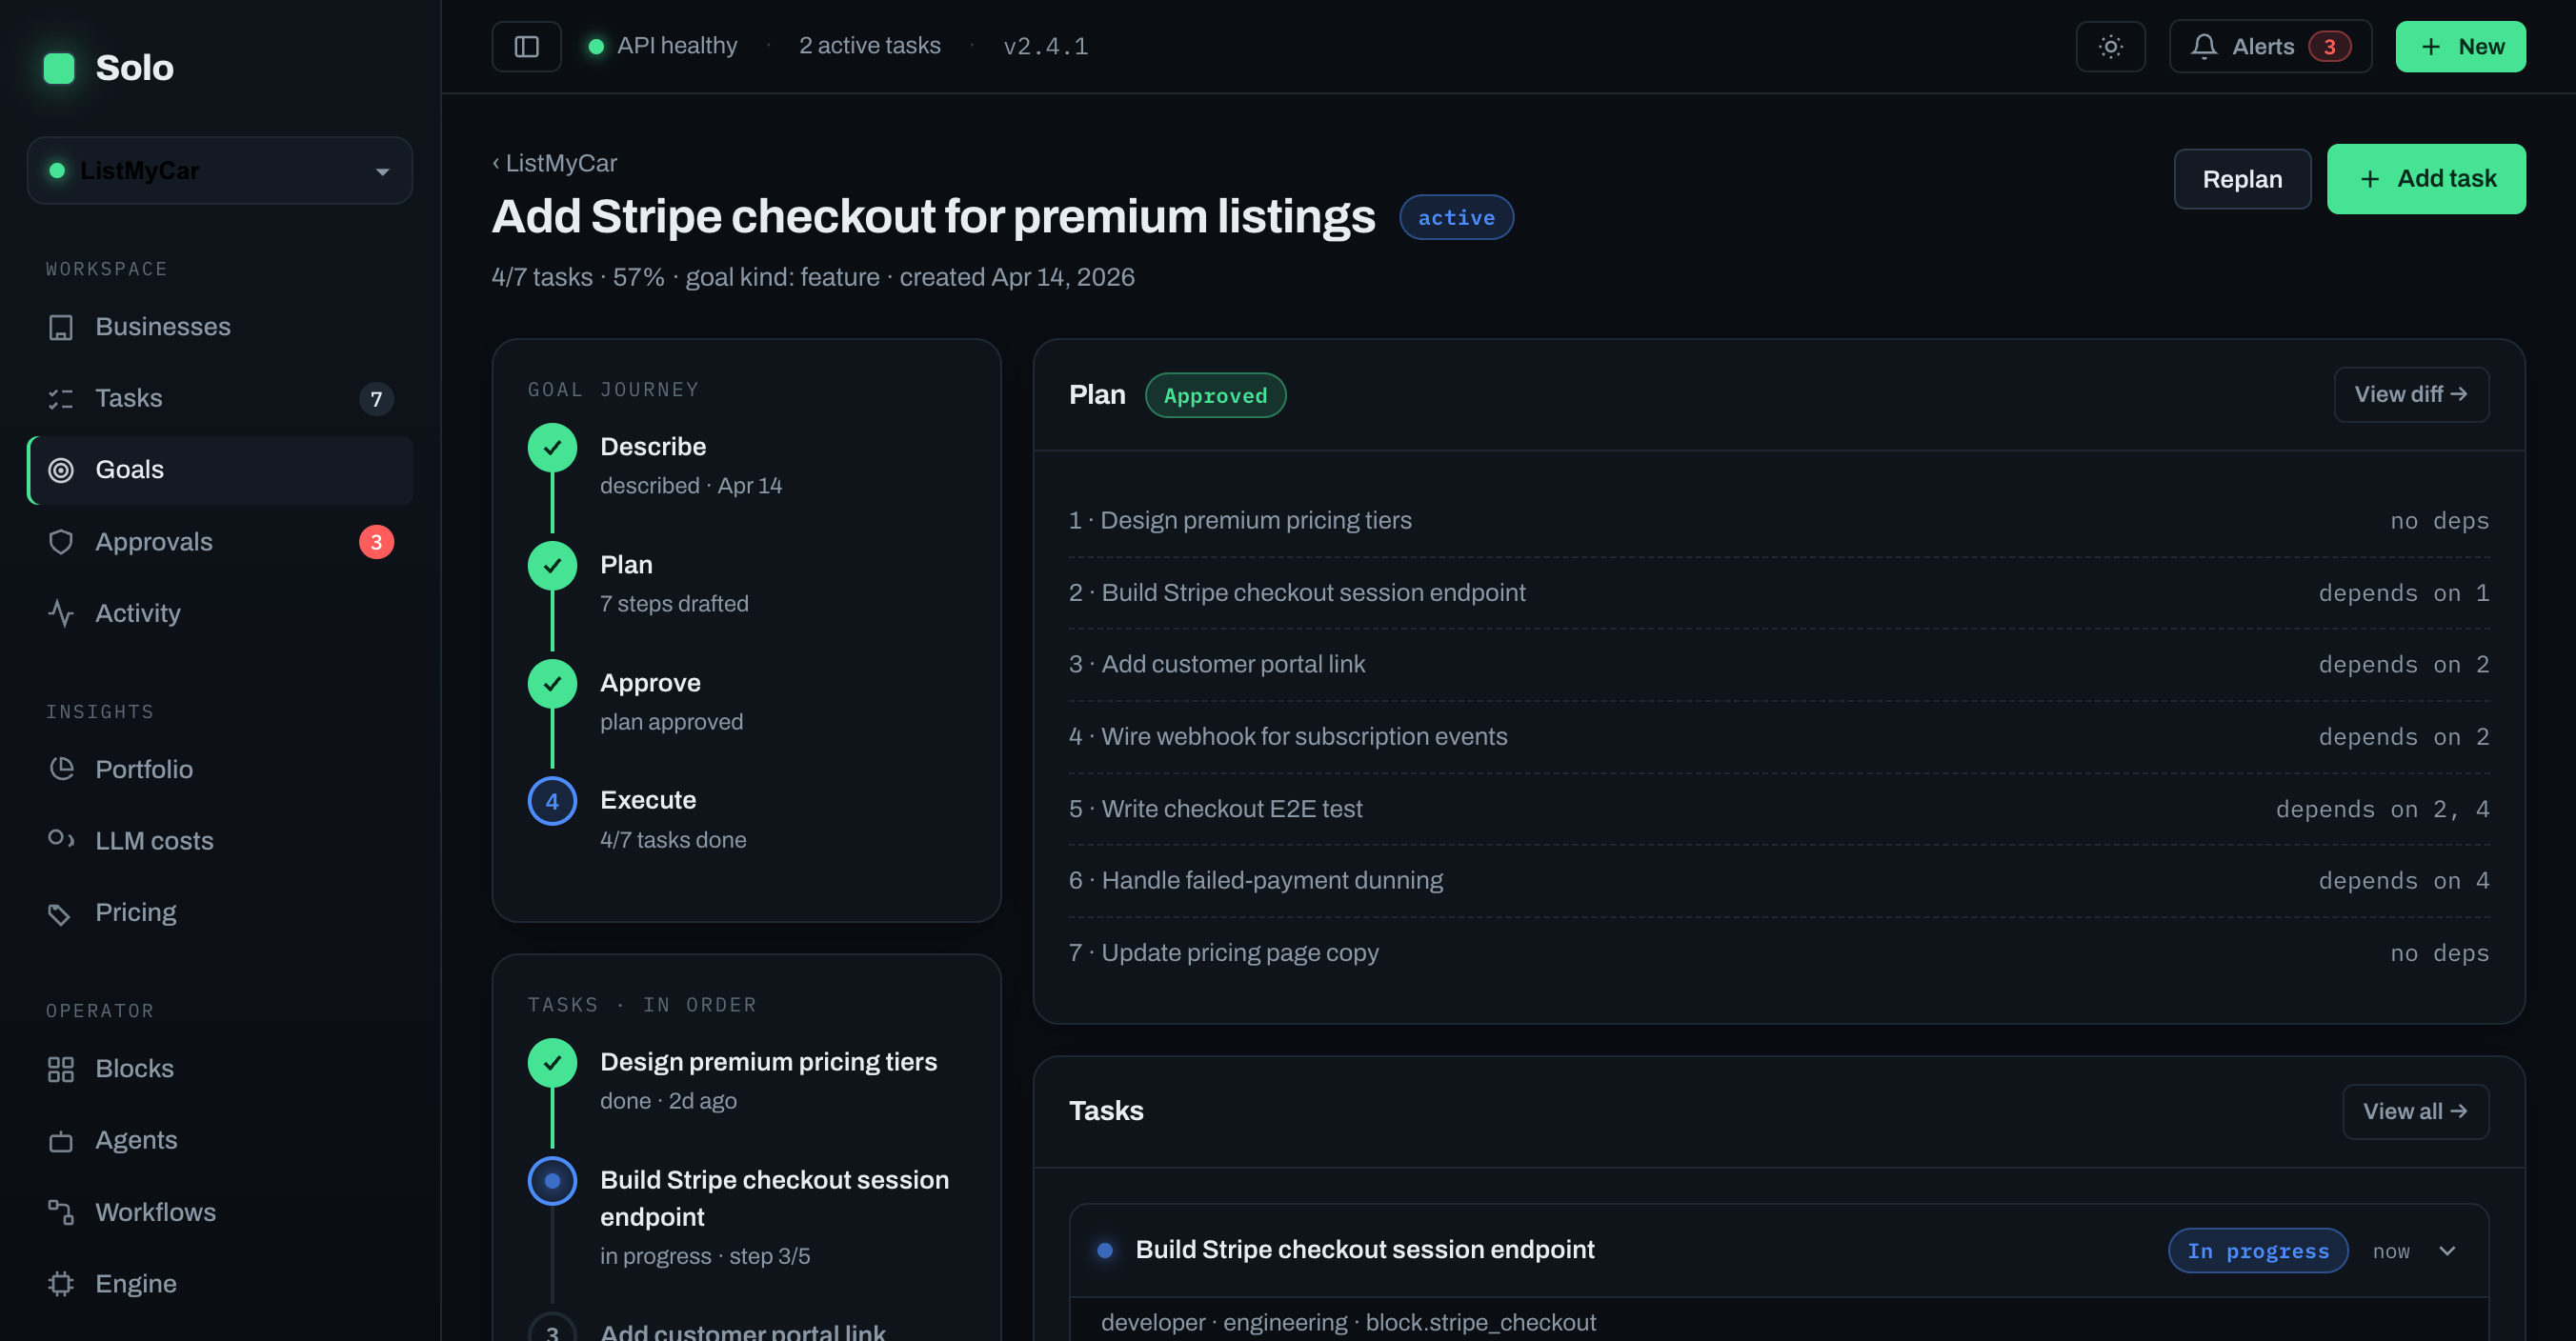Click the Blocks grid icon

pyautogui.click(x=61, y=1068)
